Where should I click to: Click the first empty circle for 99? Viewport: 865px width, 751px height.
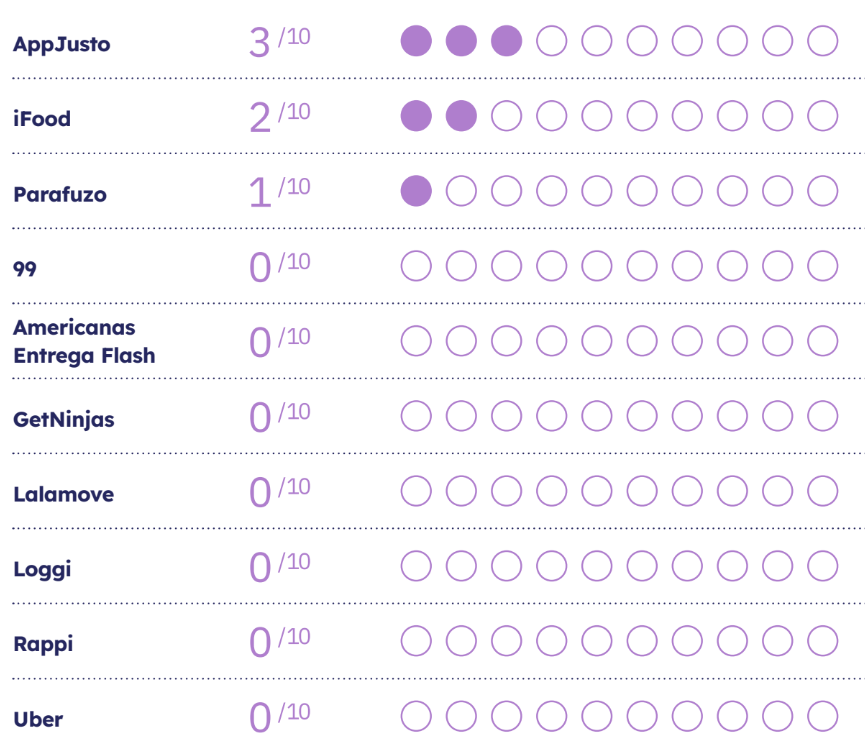[x=416, y=266]
